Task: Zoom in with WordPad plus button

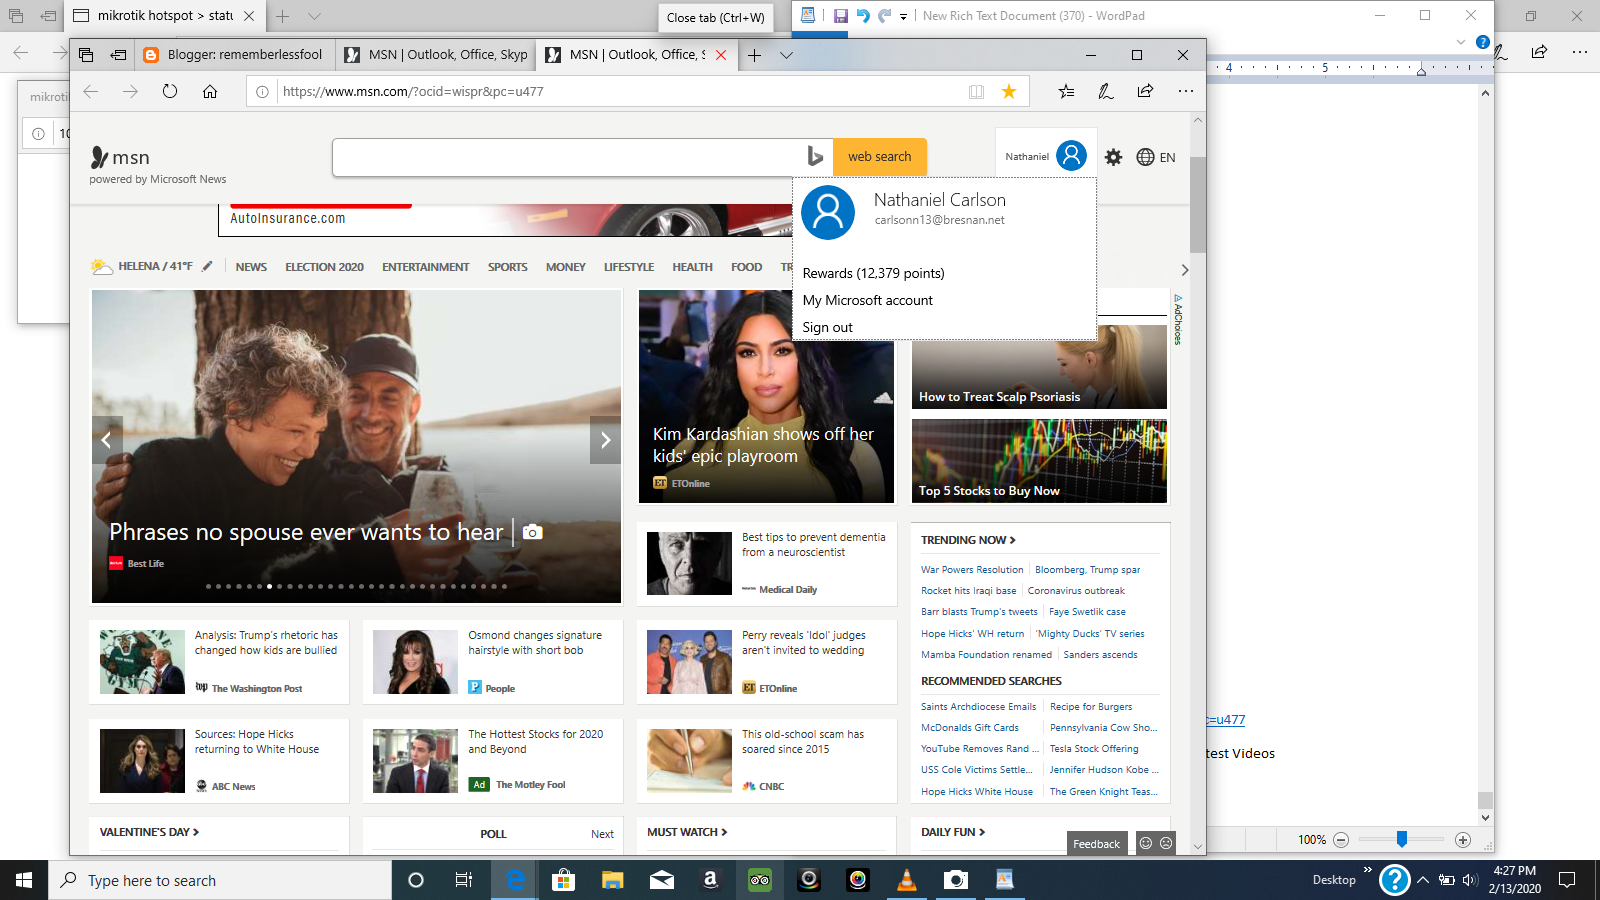Action: 1463,840
